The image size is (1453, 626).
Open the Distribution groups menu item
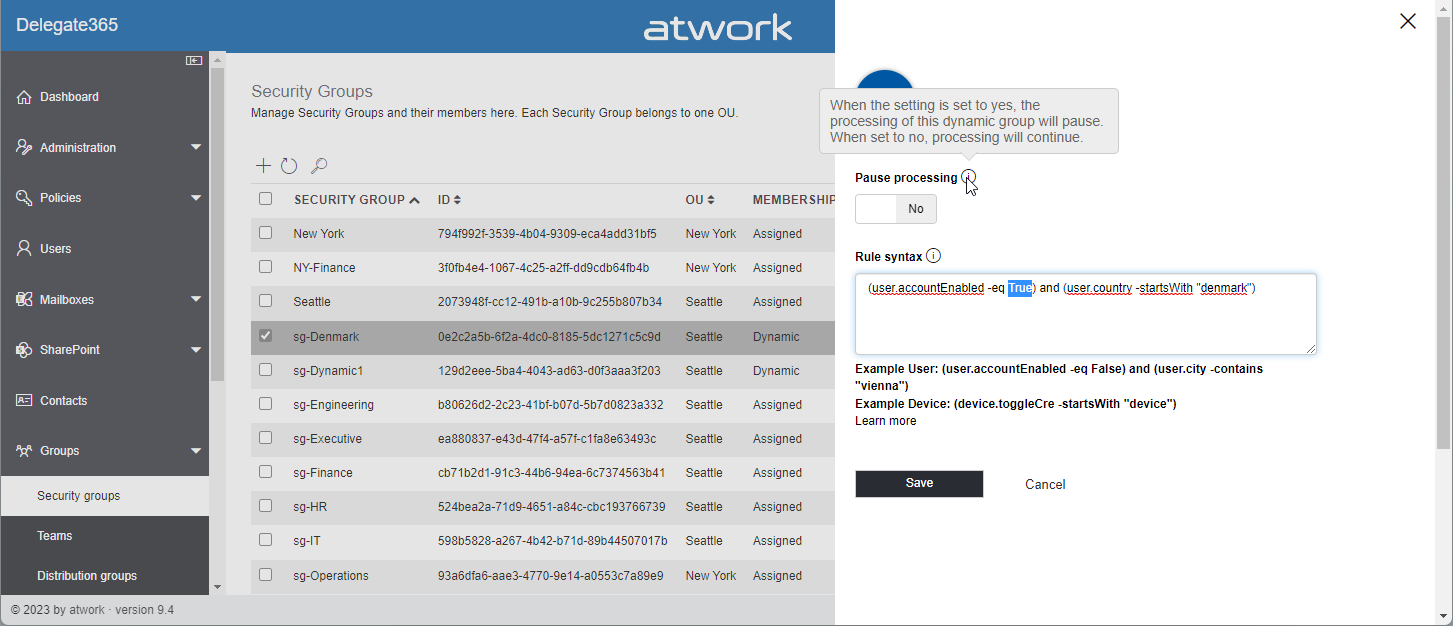tap(105, 576)
